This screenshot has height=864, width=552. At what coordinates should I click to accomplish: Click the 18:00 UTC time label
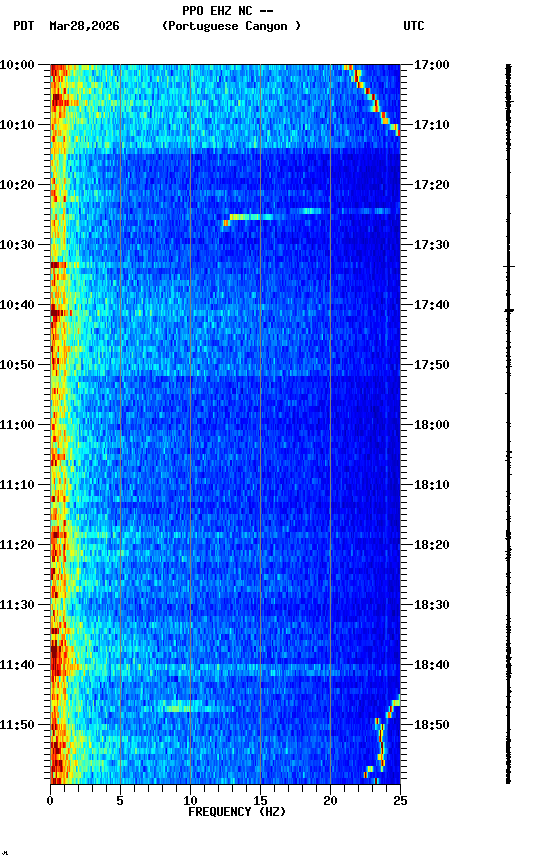[x=432, y=425]
